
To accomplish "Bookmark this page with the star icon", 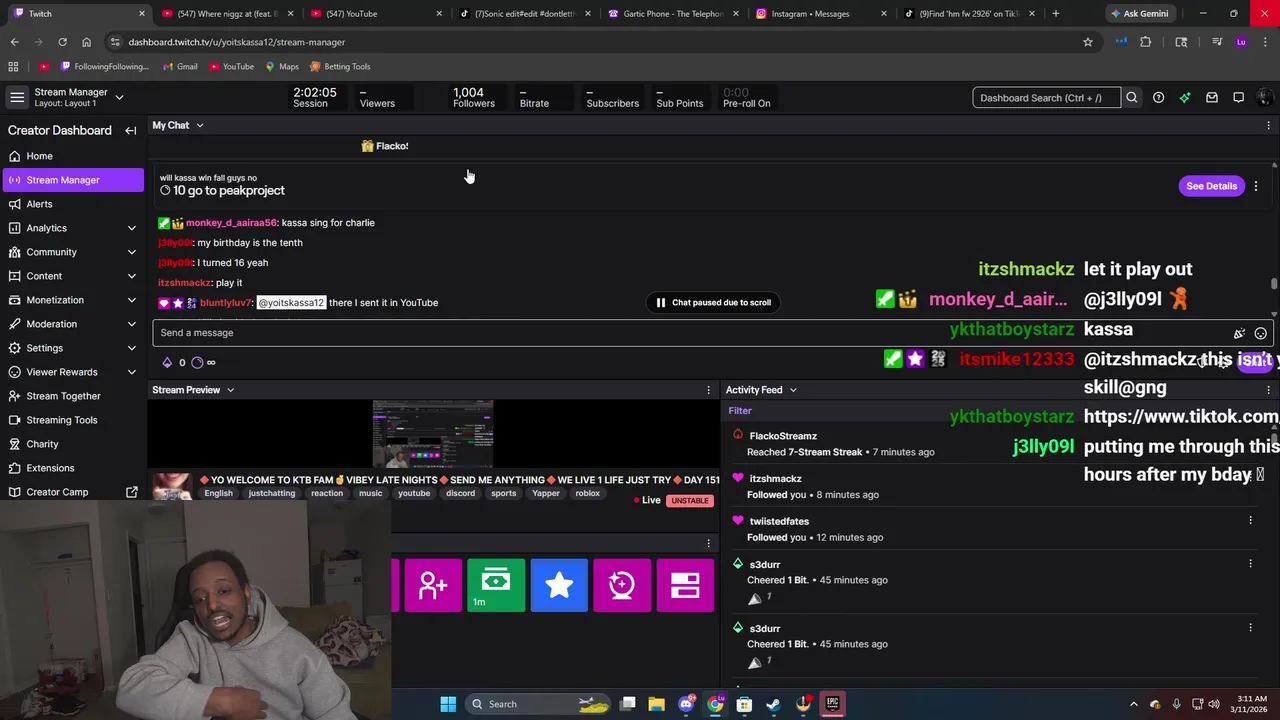I will click(x=1087, y=42).
